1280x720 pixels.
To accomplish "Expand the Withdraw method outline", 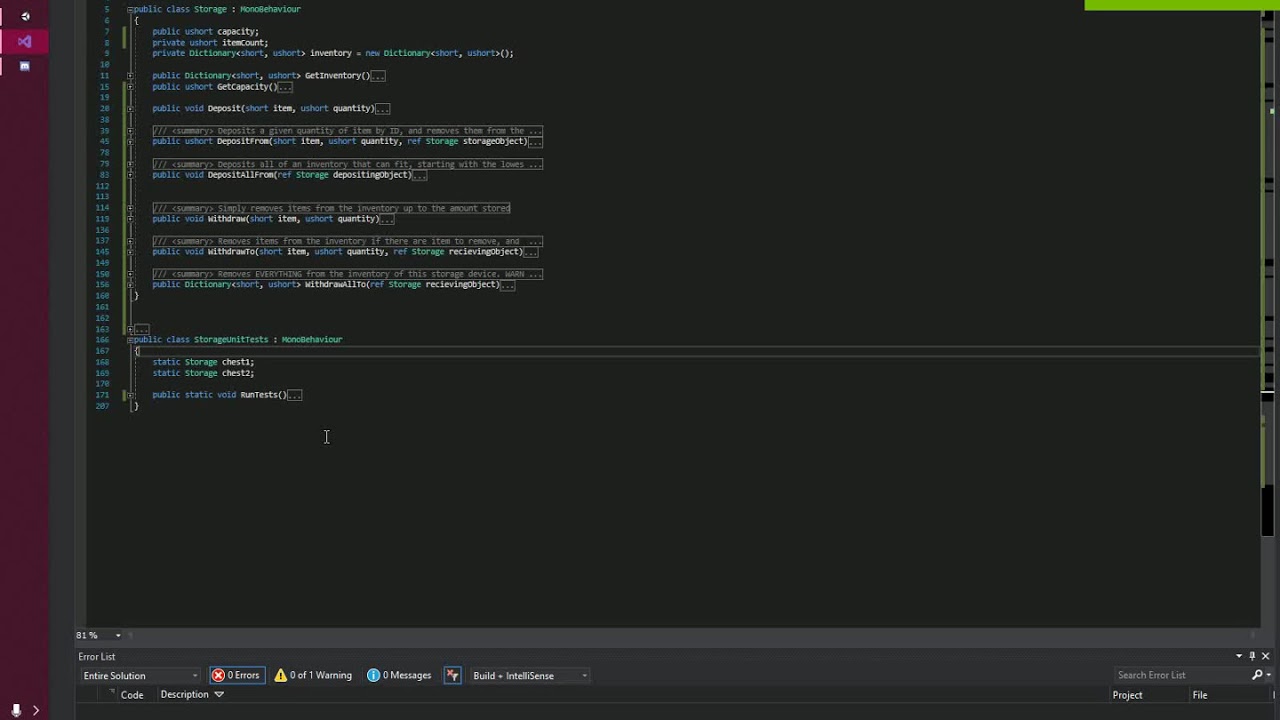I will click(x=130, y=219).
